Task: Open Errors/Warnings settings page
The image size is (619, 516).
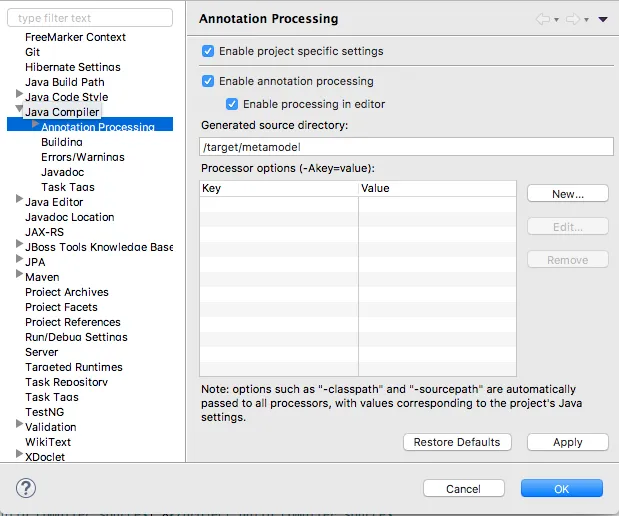Action: coord(83,157)
